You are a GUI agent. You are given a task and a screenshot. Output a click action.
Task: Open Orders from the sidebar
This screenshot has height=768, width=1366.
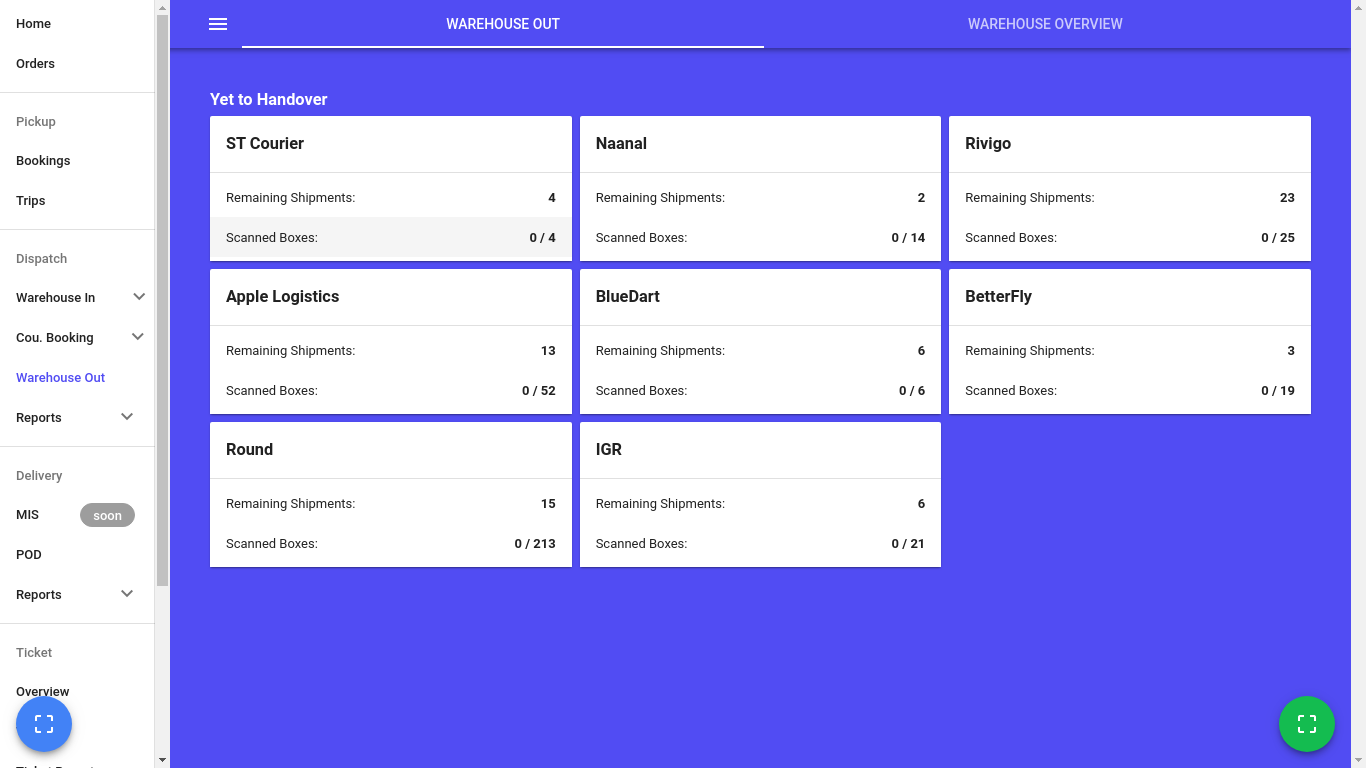(x=36, y=64)
